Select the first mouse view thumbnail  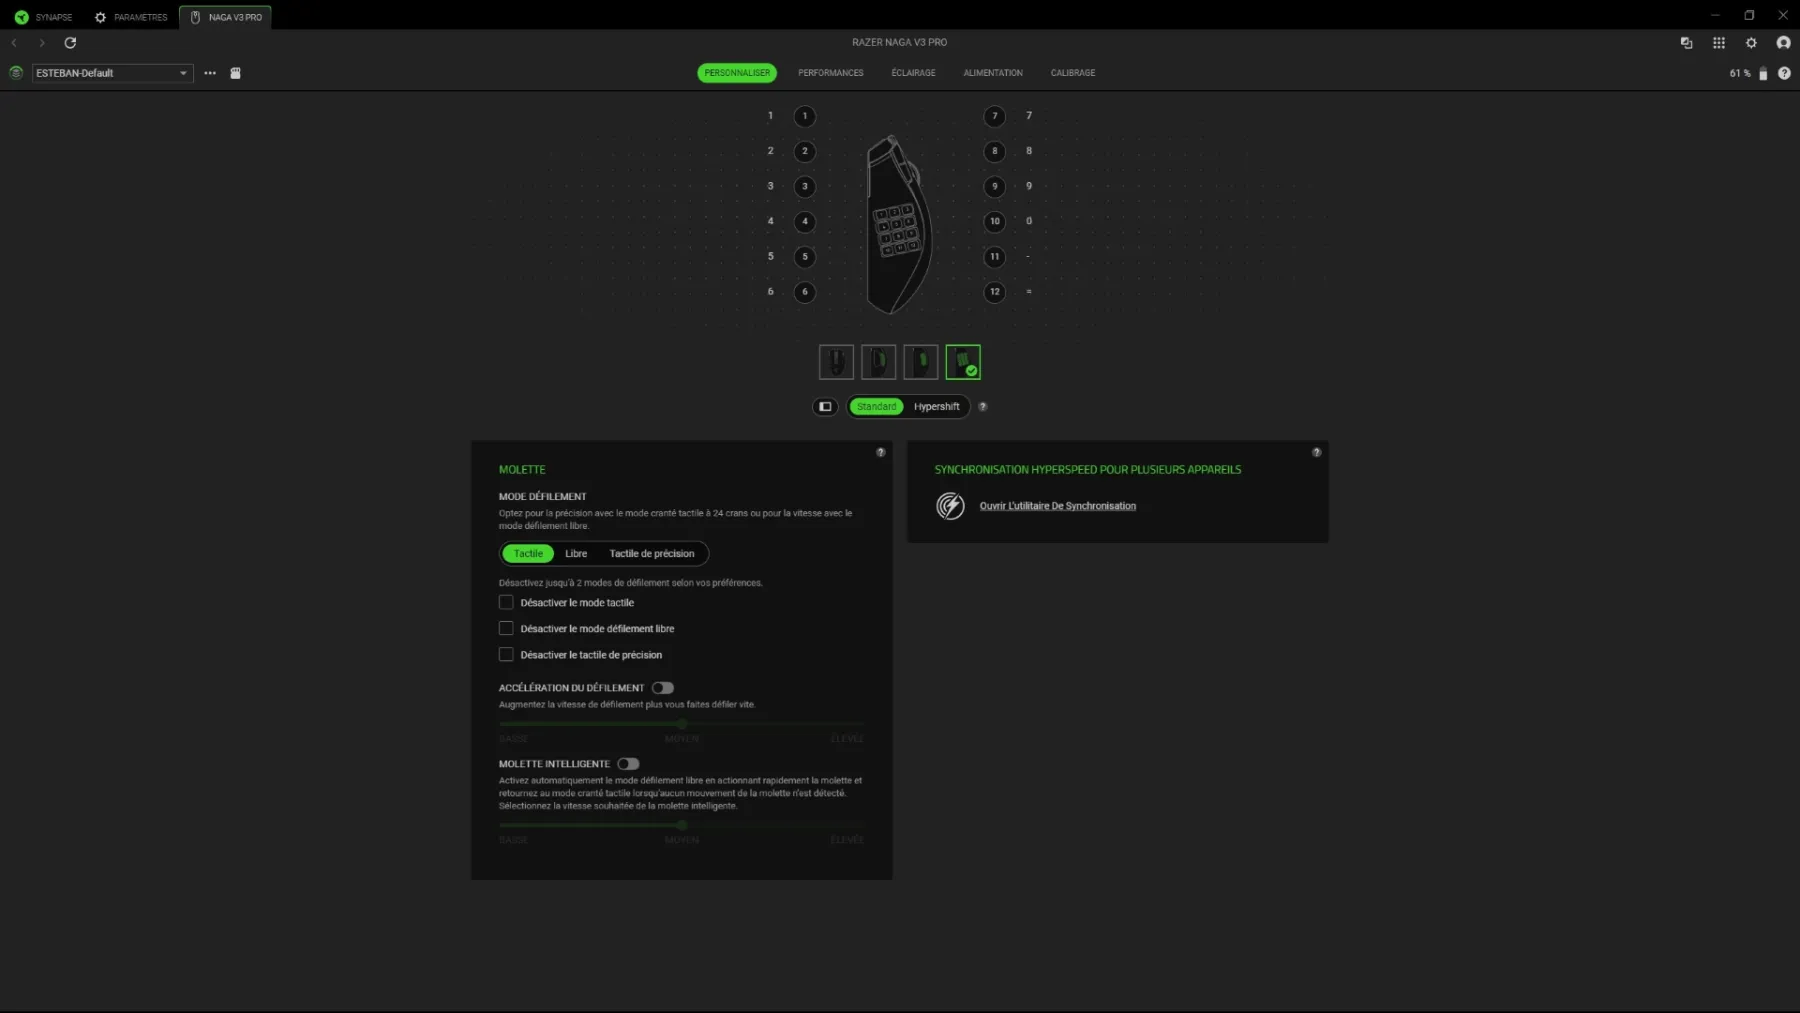coord(836,362)
